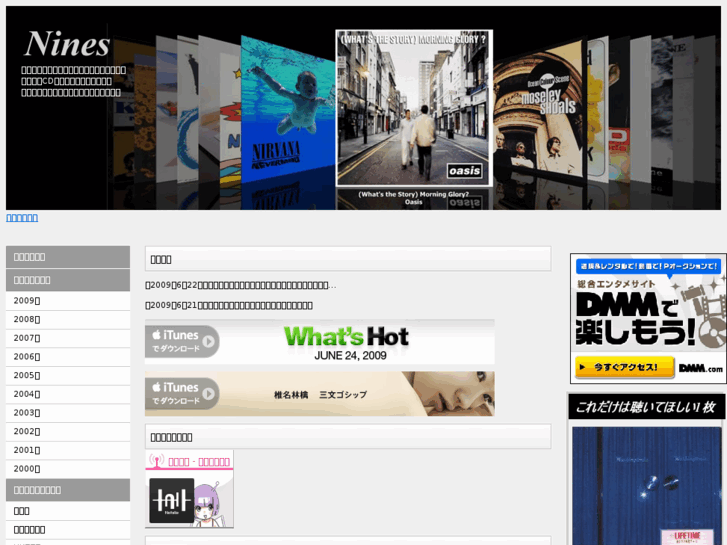Image resolution: width=727 pixels, height=545 pixels.
Task: Open the DMM advertisement banner
Action: [648, 318]
